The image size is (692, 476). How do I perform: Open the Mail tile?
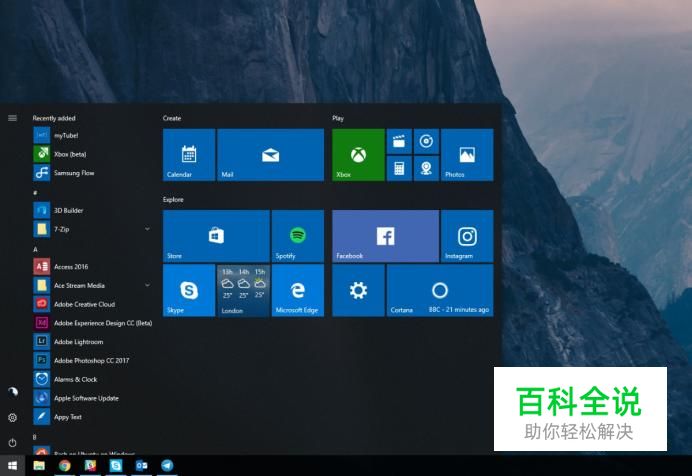tap(271, 155)
